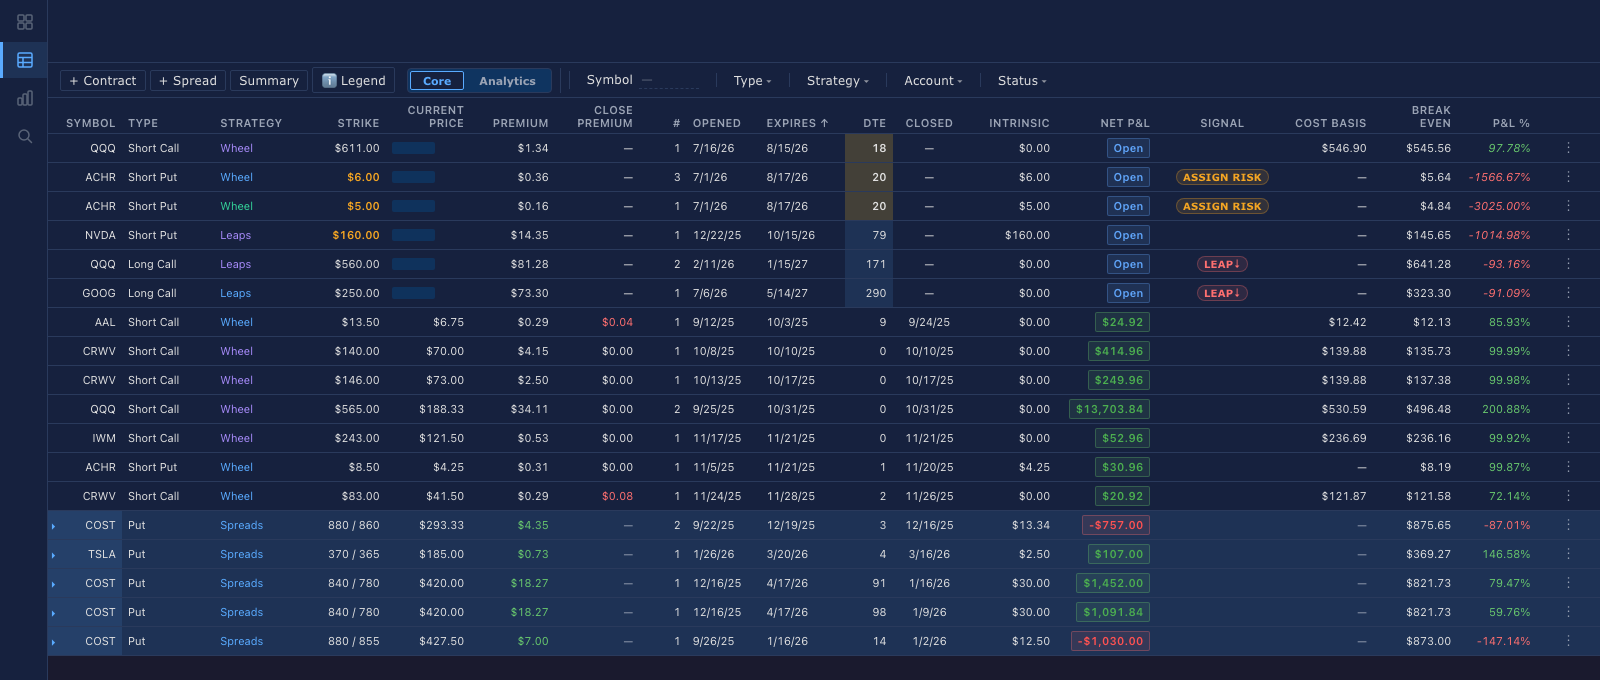The width and height of the screenshot is (1600, 680).
Task: Open row menu for CRWV $146.00 short call
Action: (x=1568, y=380)
